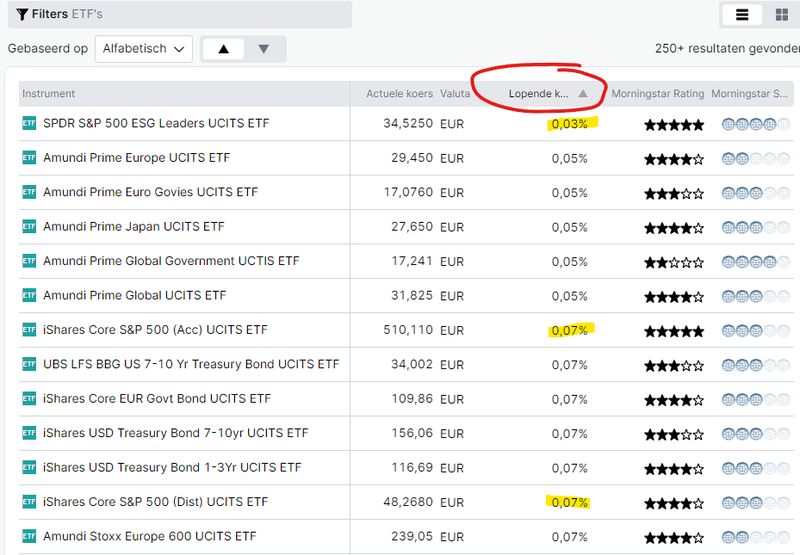800x555 pixels.
Task: Click sustainability globes for Amundi Prime Global ETF
Action: tap(749, 297)
